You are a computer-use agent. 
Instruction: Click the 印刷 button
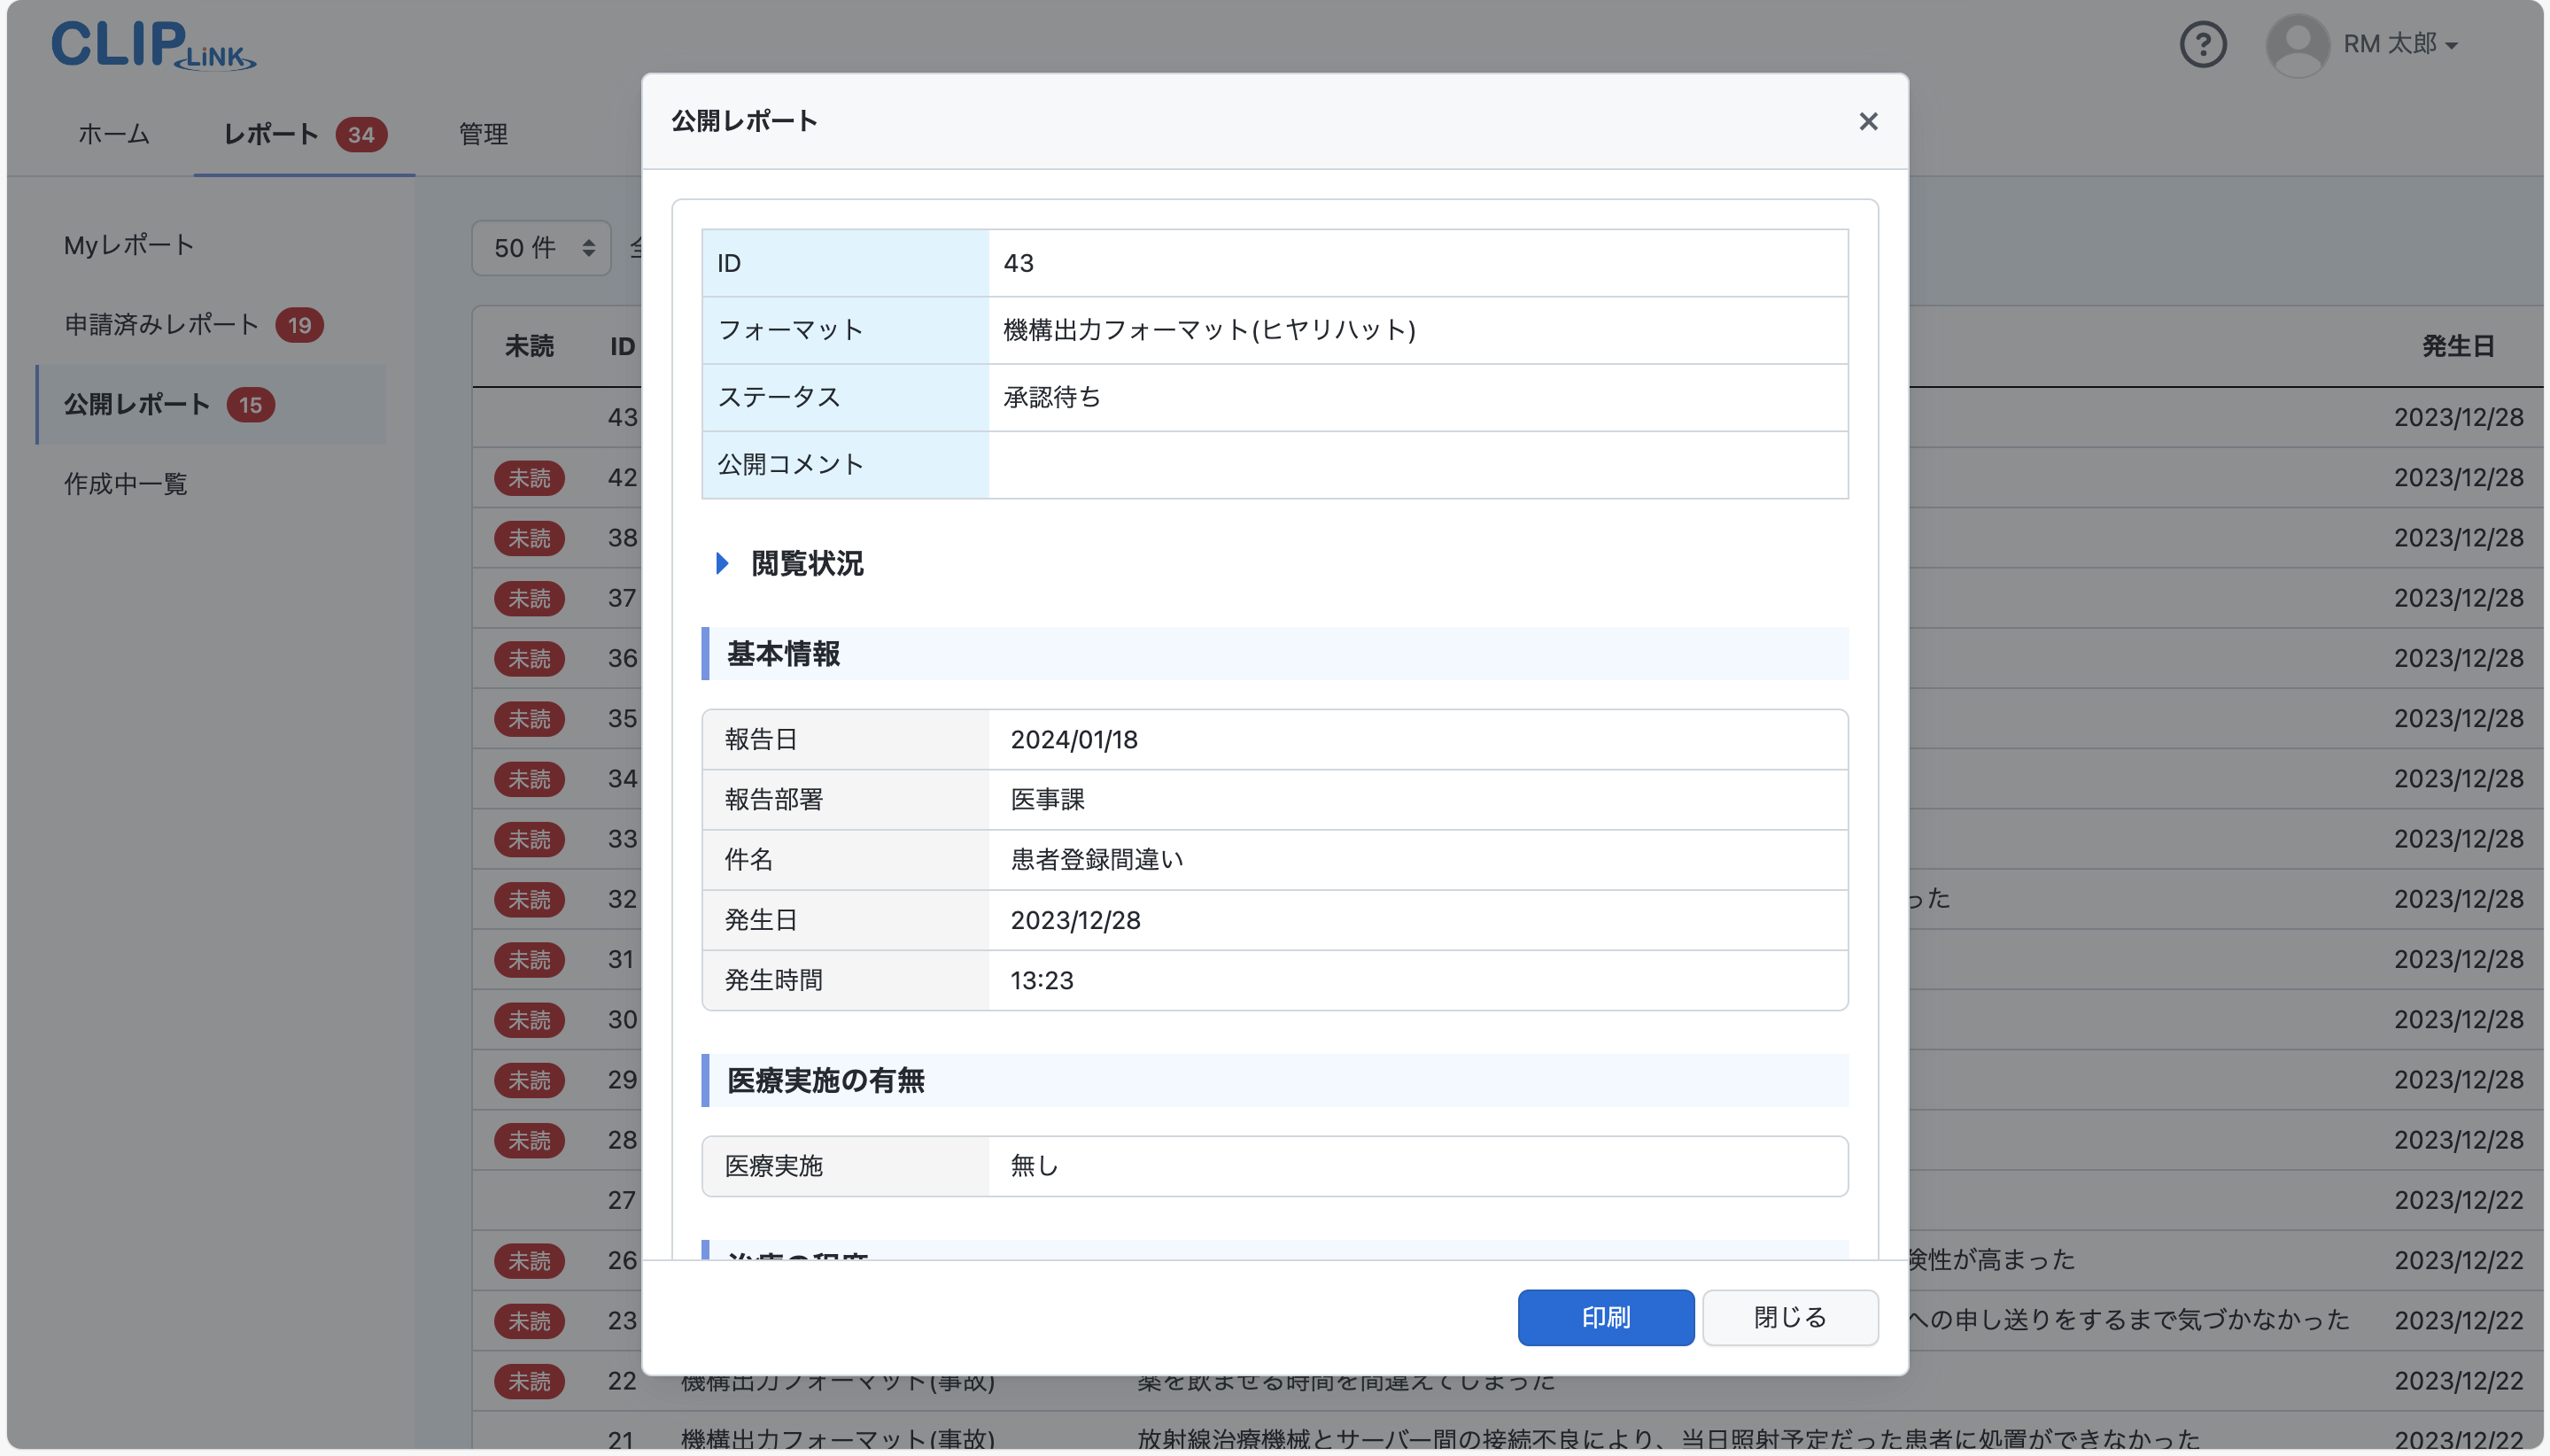click(x=1606, y=1317)
